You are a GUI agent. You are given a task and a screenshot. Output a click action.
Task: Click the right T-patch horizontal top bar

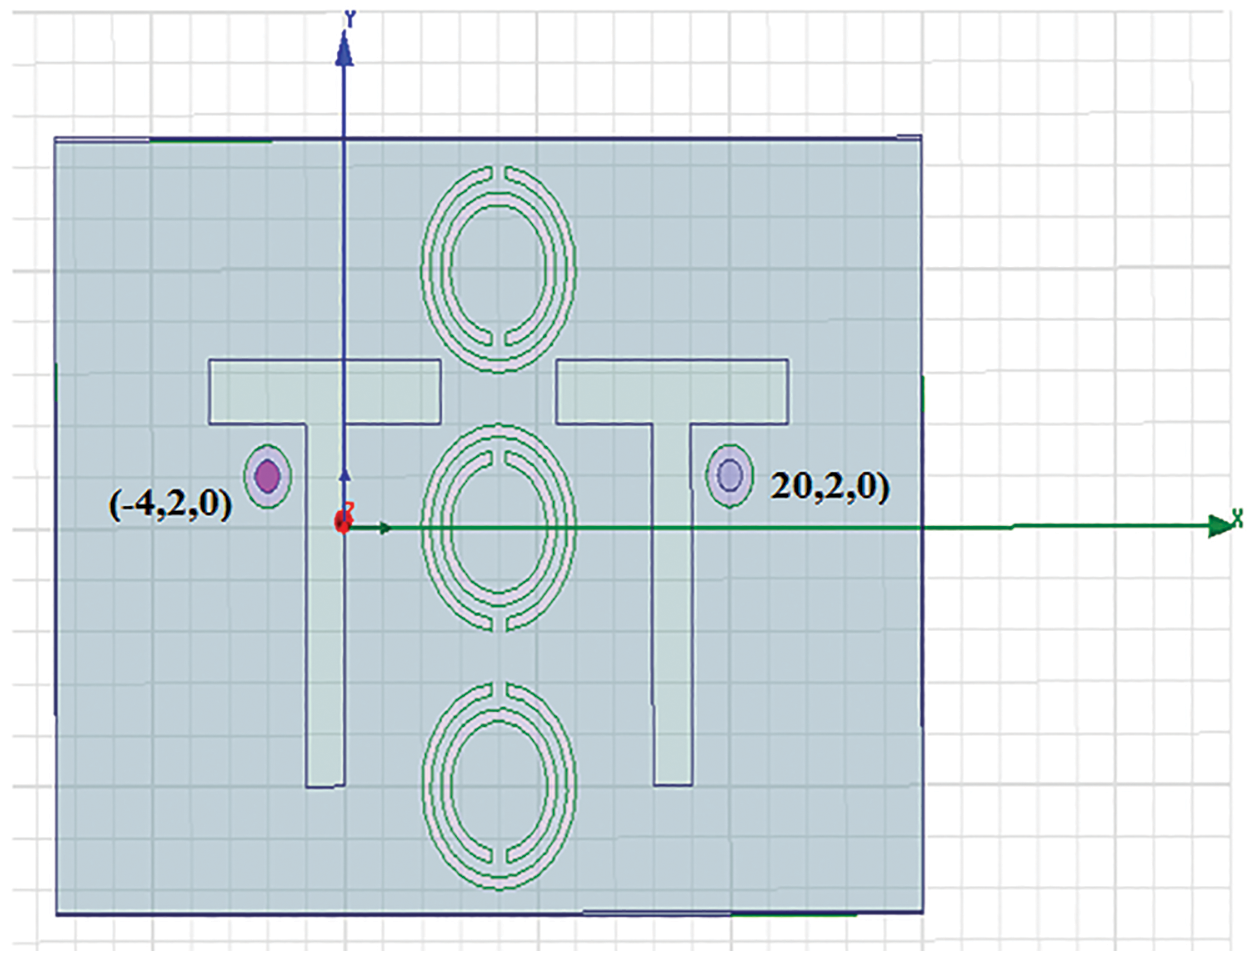(x=671, y=391)
